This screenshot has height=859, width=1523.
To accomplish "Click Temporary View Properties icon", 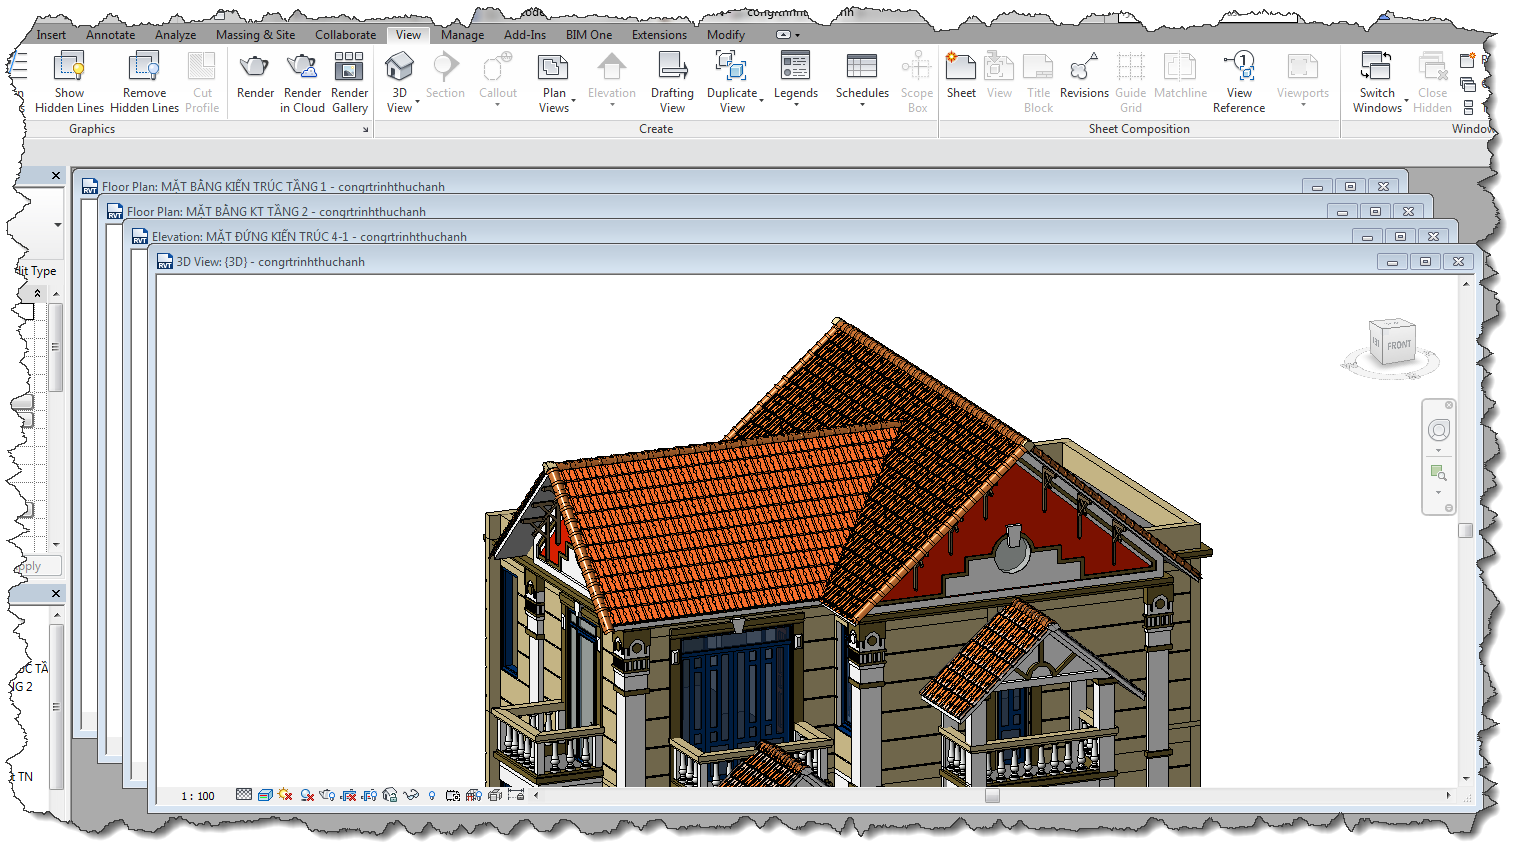I will [x=453, y=795].
